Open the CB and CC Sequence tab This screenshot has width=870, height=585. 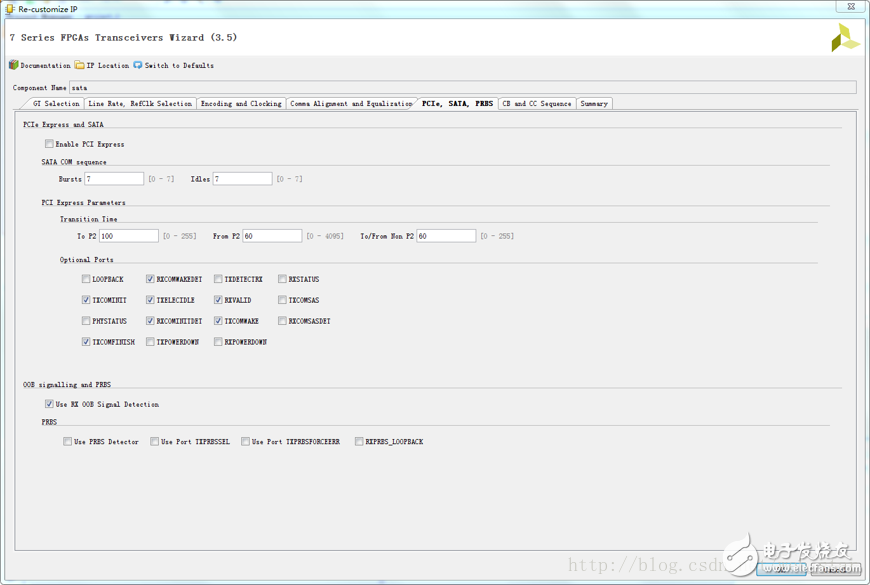(x=537, y=103)
